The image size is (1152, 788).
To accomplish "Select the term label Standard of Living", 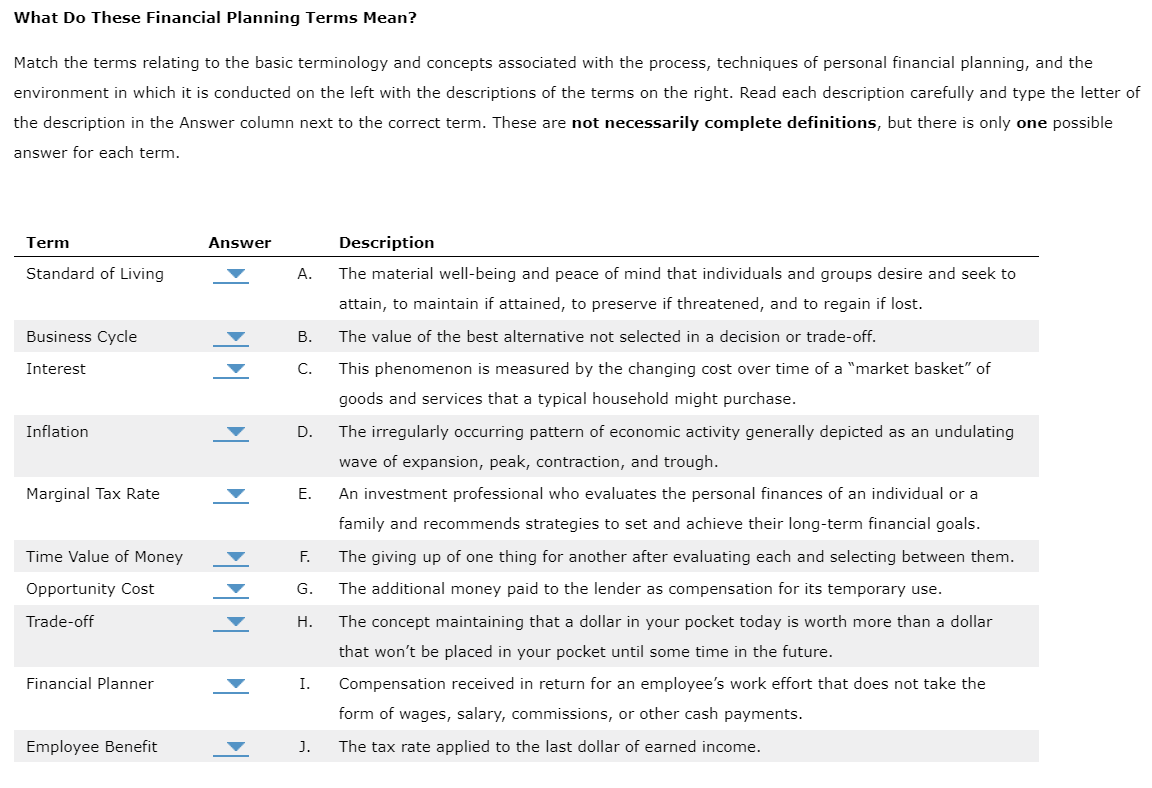I will coord(94,274).
